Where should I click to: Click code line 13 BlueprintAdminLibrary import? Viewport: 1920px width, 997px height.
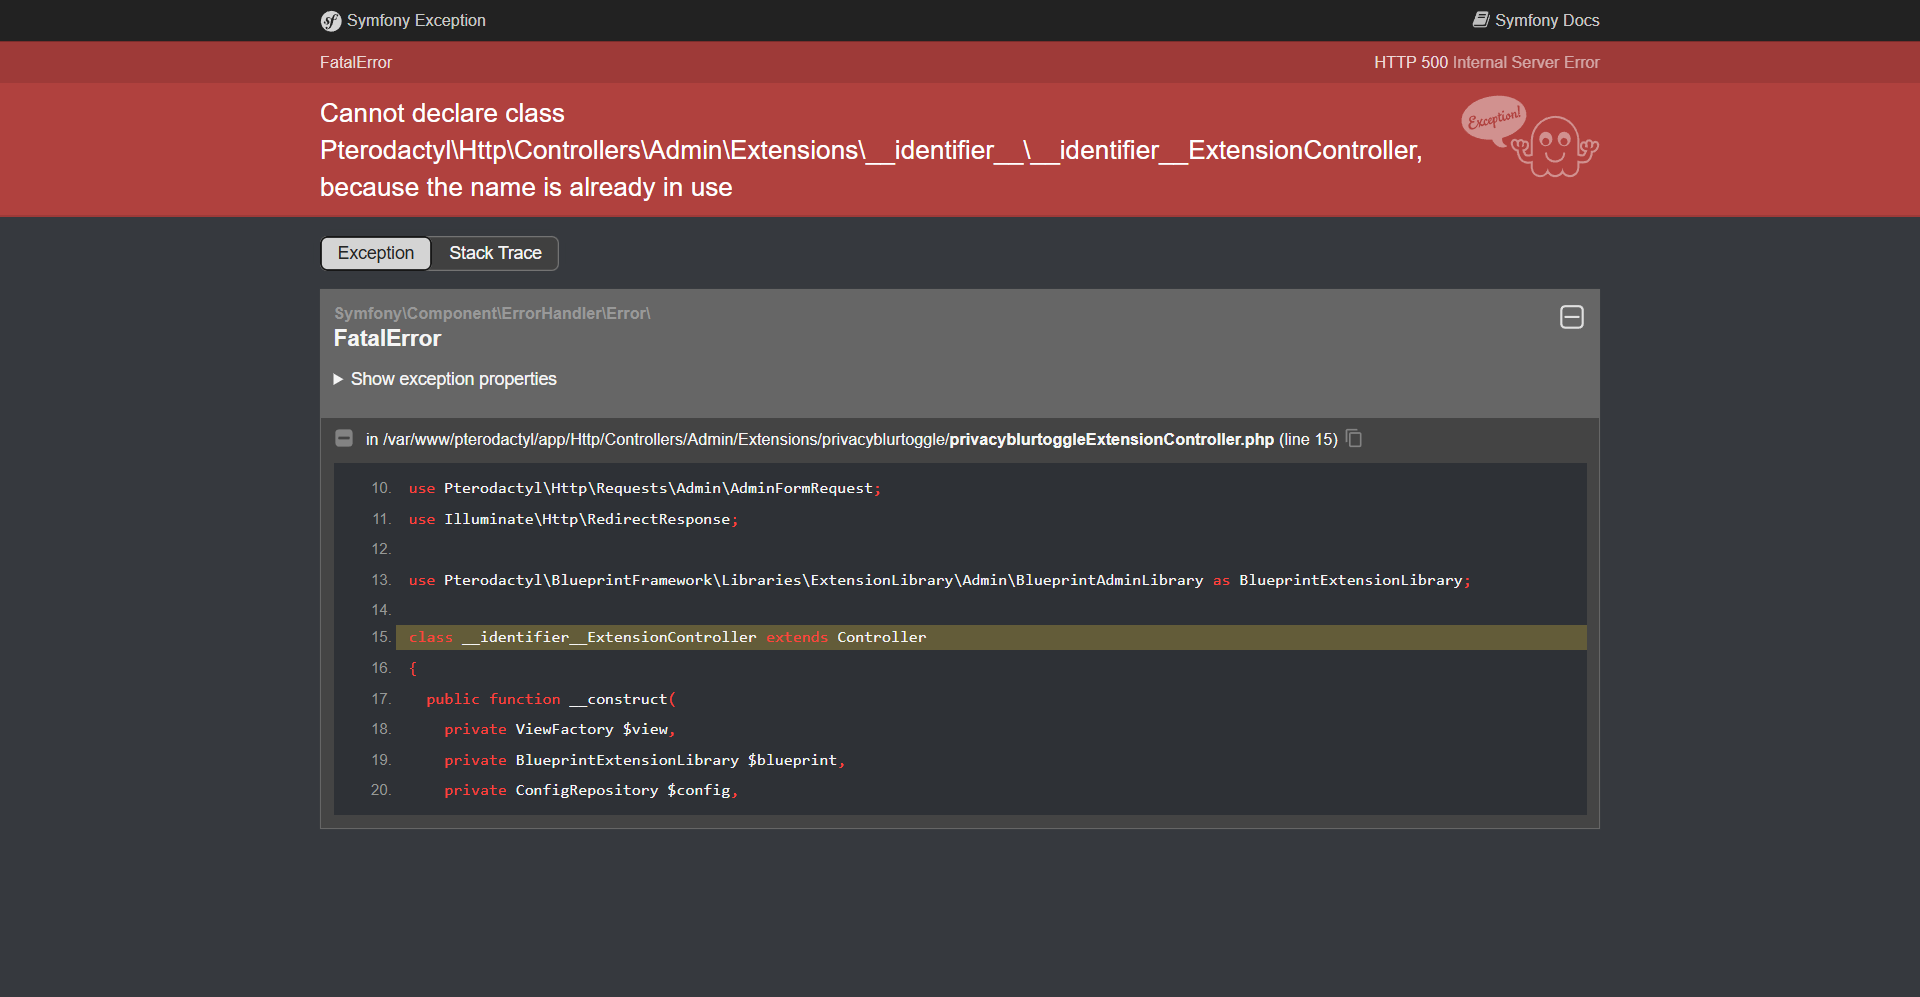coord(940,580)
